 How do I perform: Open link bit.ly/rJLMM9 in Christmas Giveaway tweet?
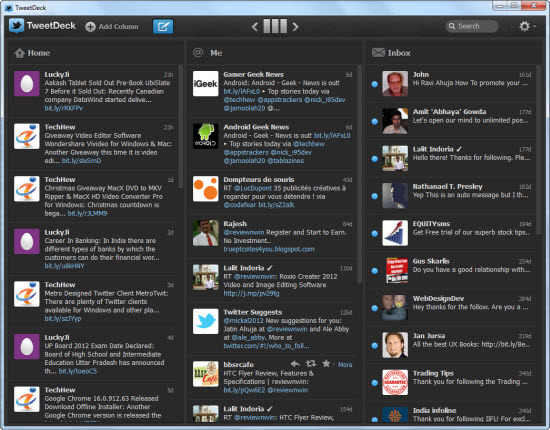coord(87,213)
